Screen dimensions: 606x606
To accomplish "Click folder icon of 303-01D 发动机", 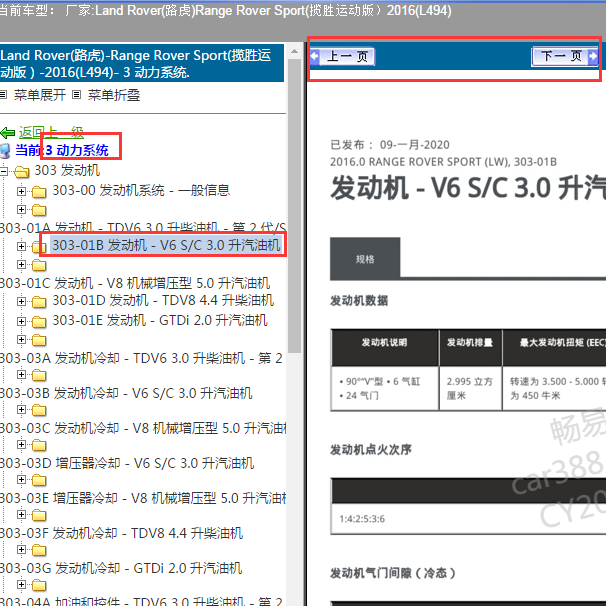I will pos(39,301).
